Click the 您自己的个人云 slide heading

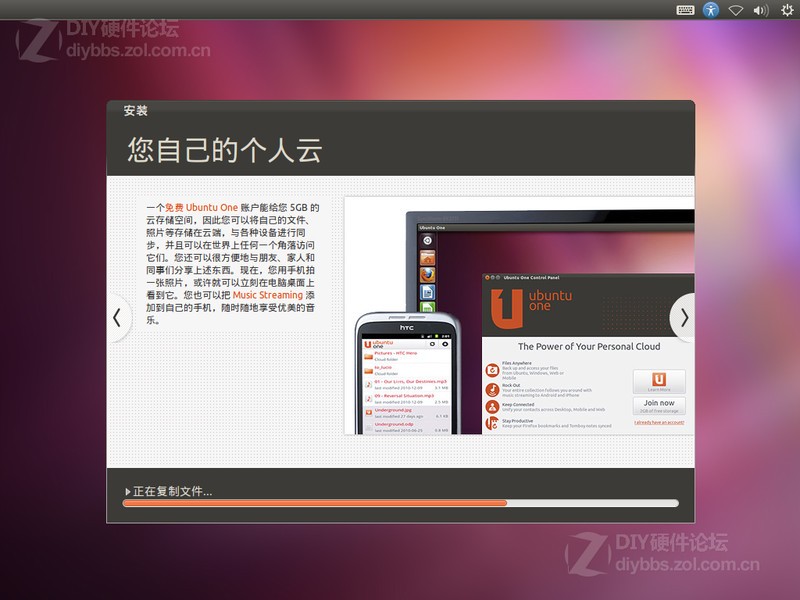[224, 150]
